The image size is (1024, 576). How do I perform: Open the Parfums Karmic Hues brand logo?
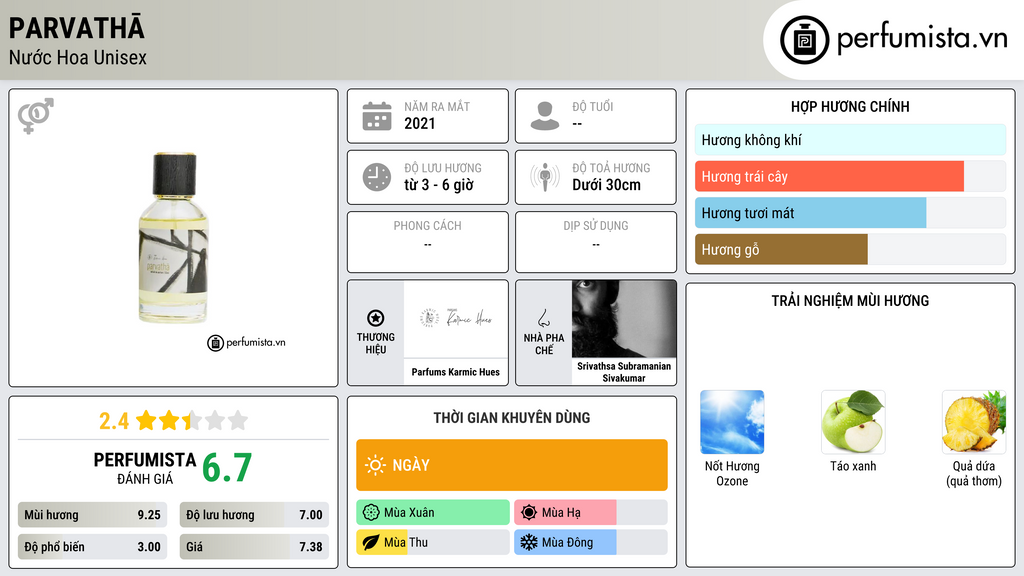[456, 319]
